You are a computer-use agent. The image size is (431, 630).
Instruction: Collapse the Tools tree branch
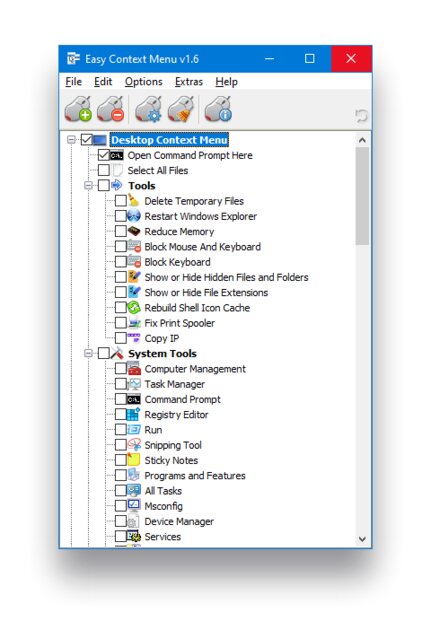[x=88, y=186]
